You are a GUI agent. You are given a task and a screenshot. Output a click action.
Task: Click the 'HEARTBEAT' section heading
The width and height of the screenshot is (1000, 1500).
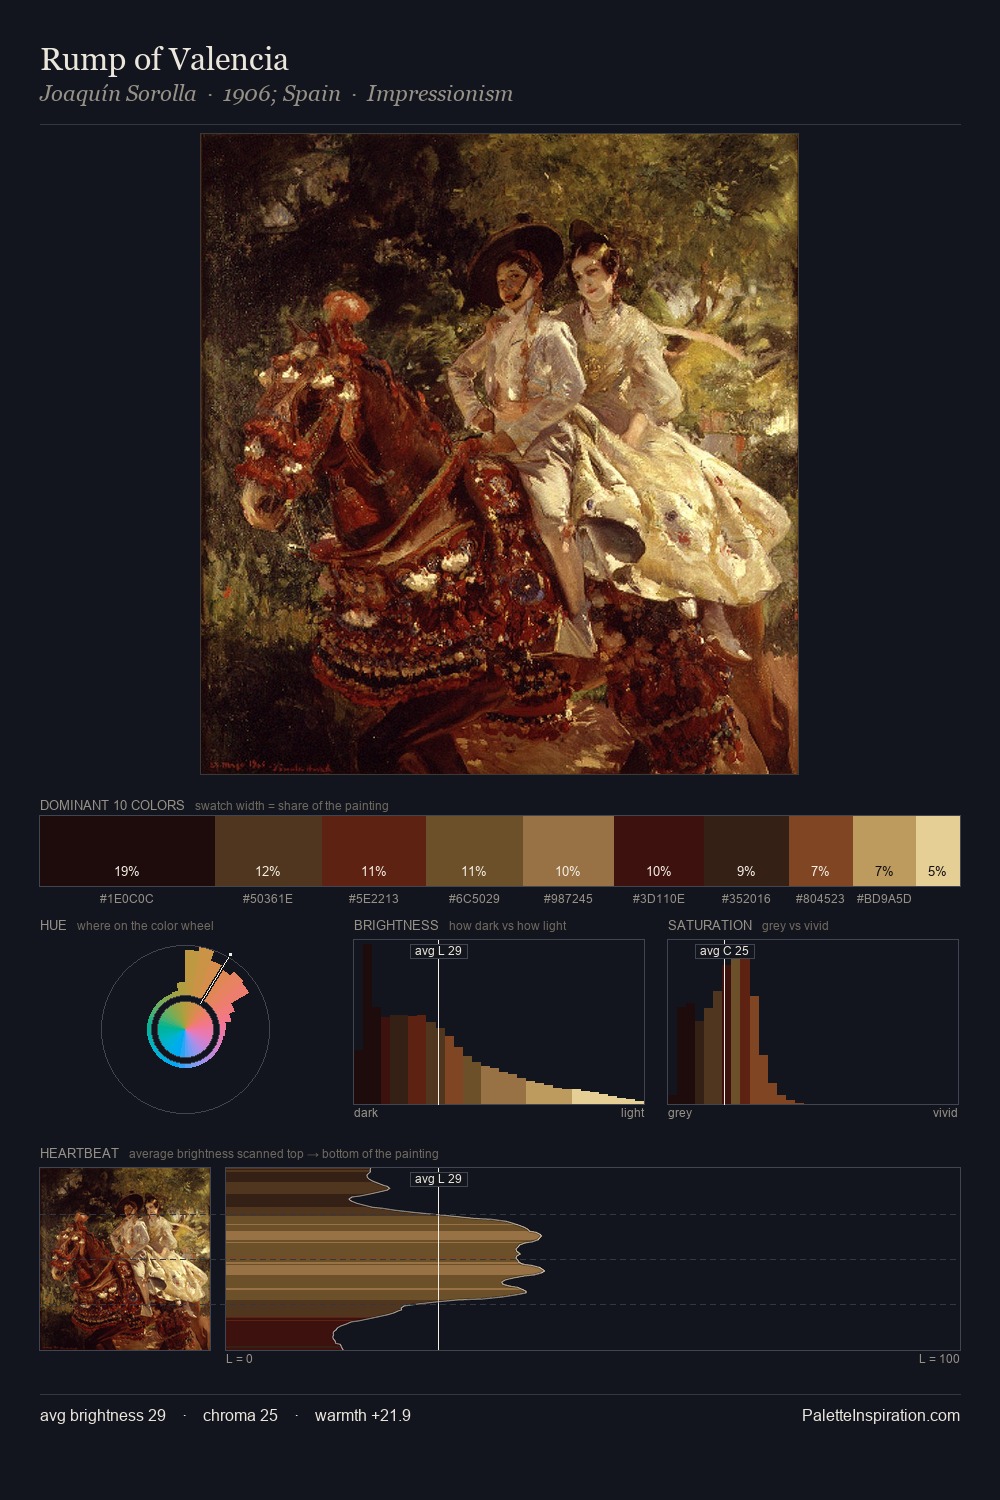pos(79,1154)
